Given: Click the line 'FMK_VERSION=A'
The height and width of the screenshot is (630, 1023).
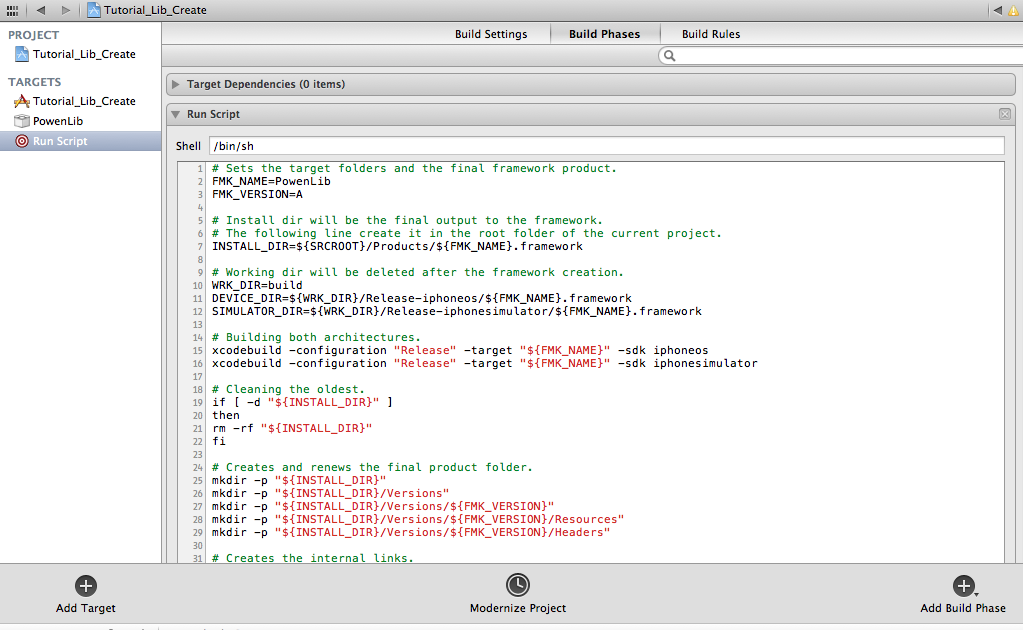Looking at the screenshot, I should click(x=257, y=194).
